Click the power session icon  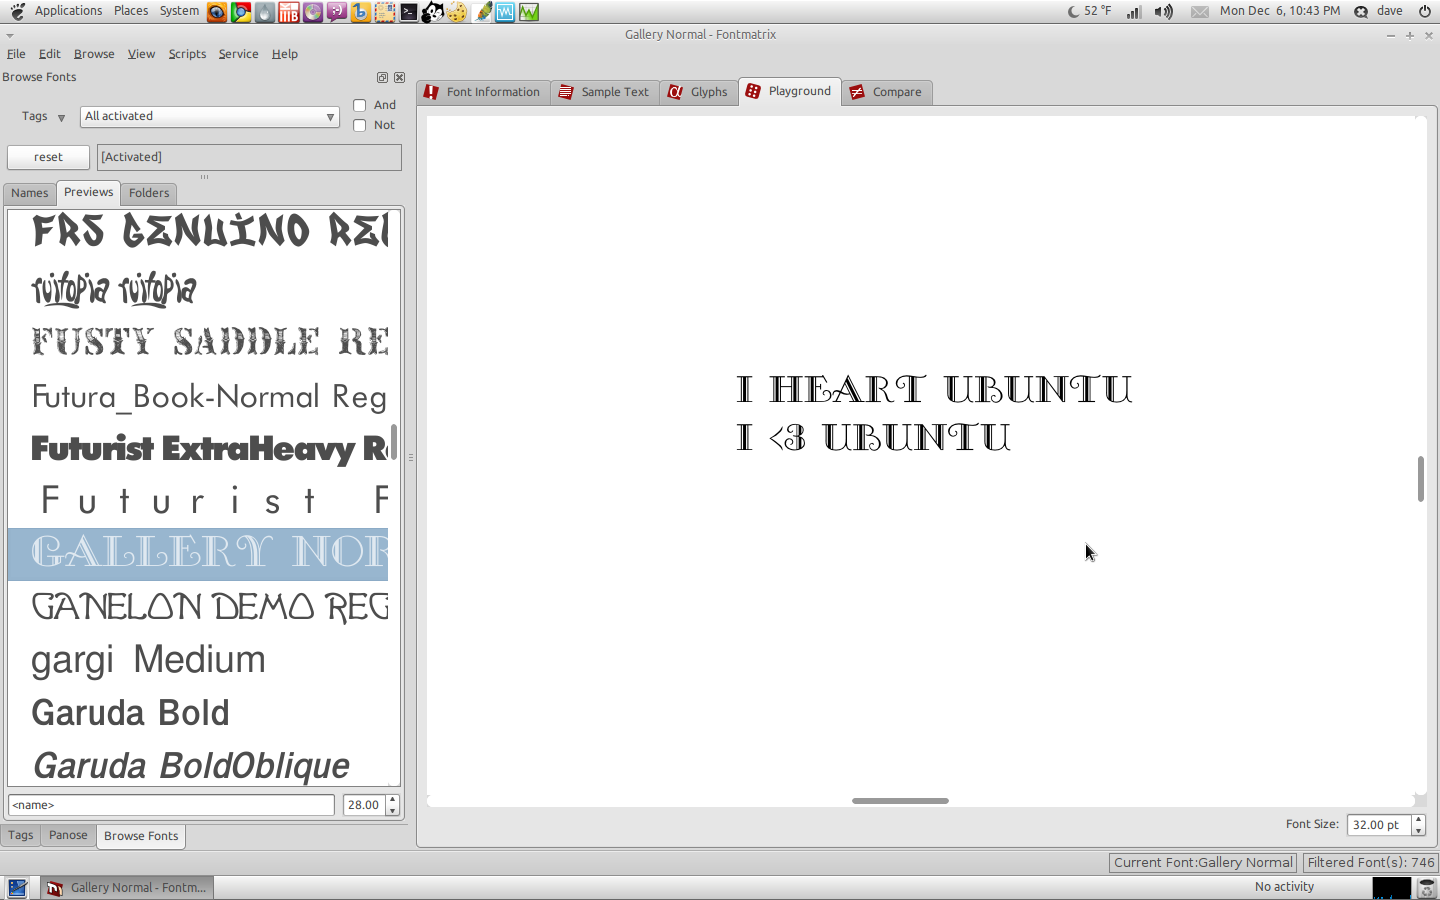click(x=1425, y=11)
